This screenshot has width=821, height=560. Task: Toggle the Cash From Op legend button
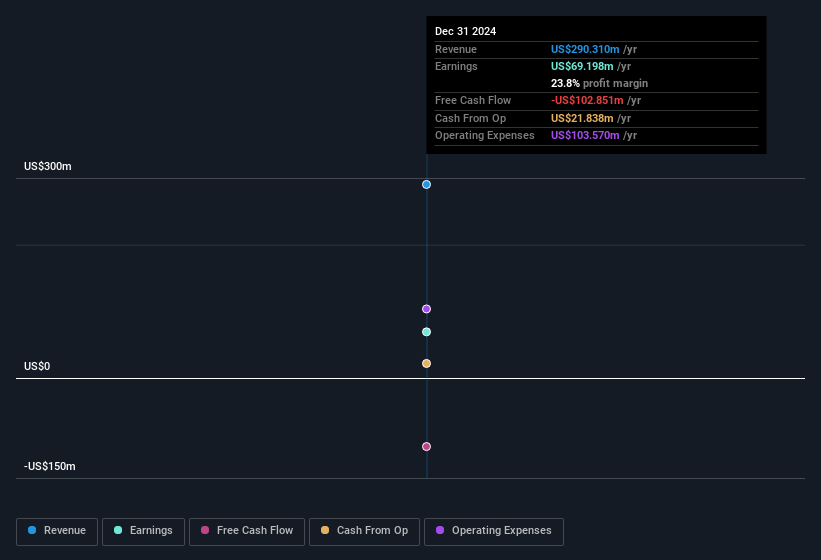(x=364, y=532)
